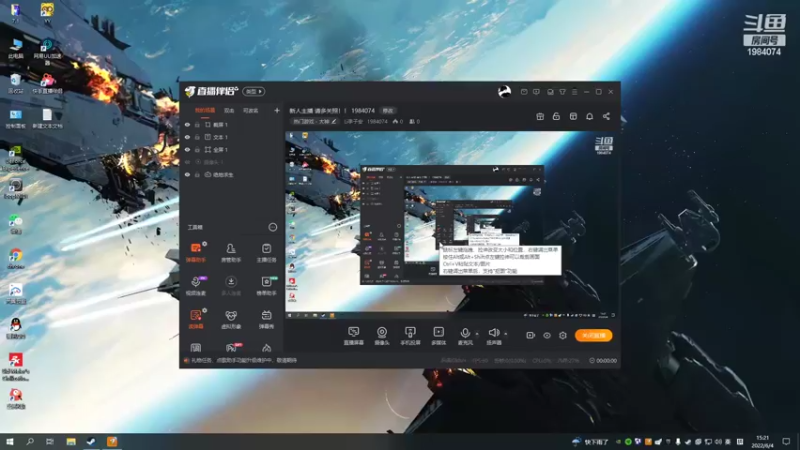Select the 绝地求生 layer row

(x=232, y=174)
